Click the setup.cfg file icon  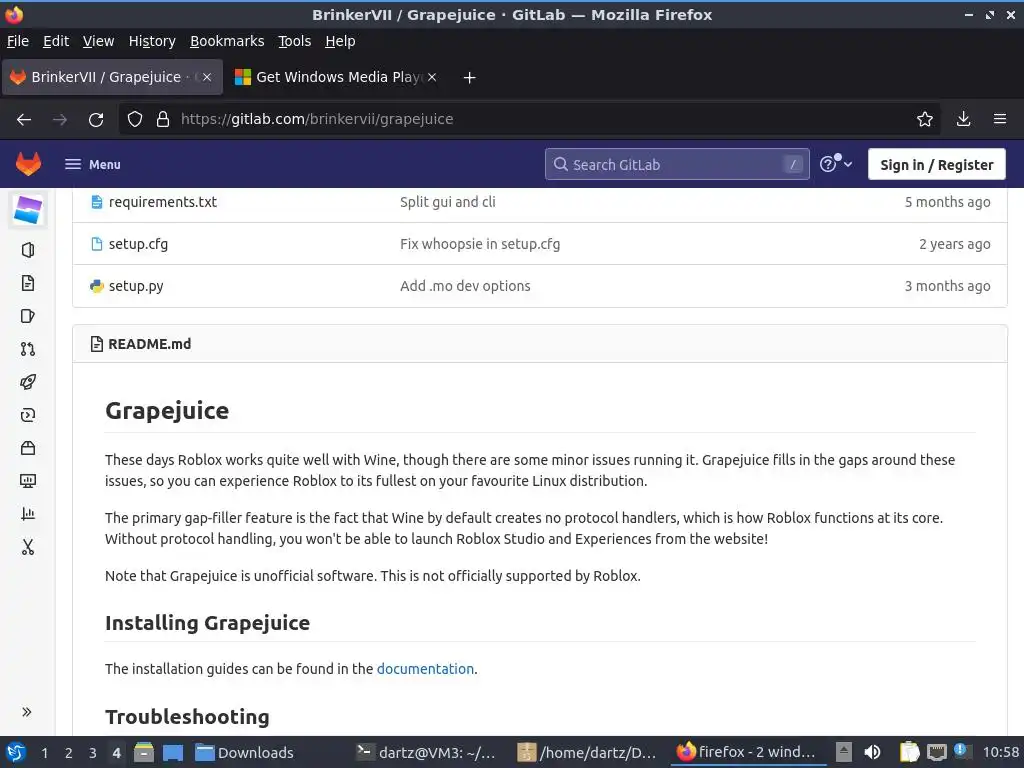97,244
